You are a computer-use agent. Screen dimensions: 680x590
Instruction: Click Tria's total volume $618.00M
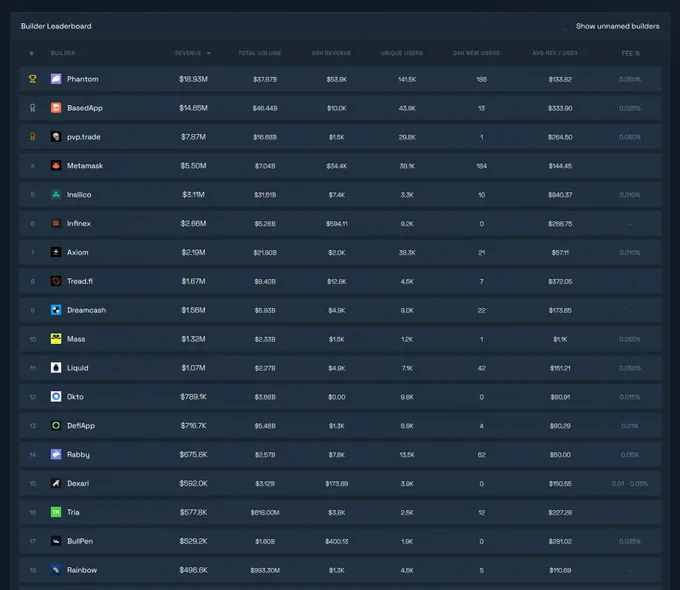pyautogui.click(x=265, y=513)
